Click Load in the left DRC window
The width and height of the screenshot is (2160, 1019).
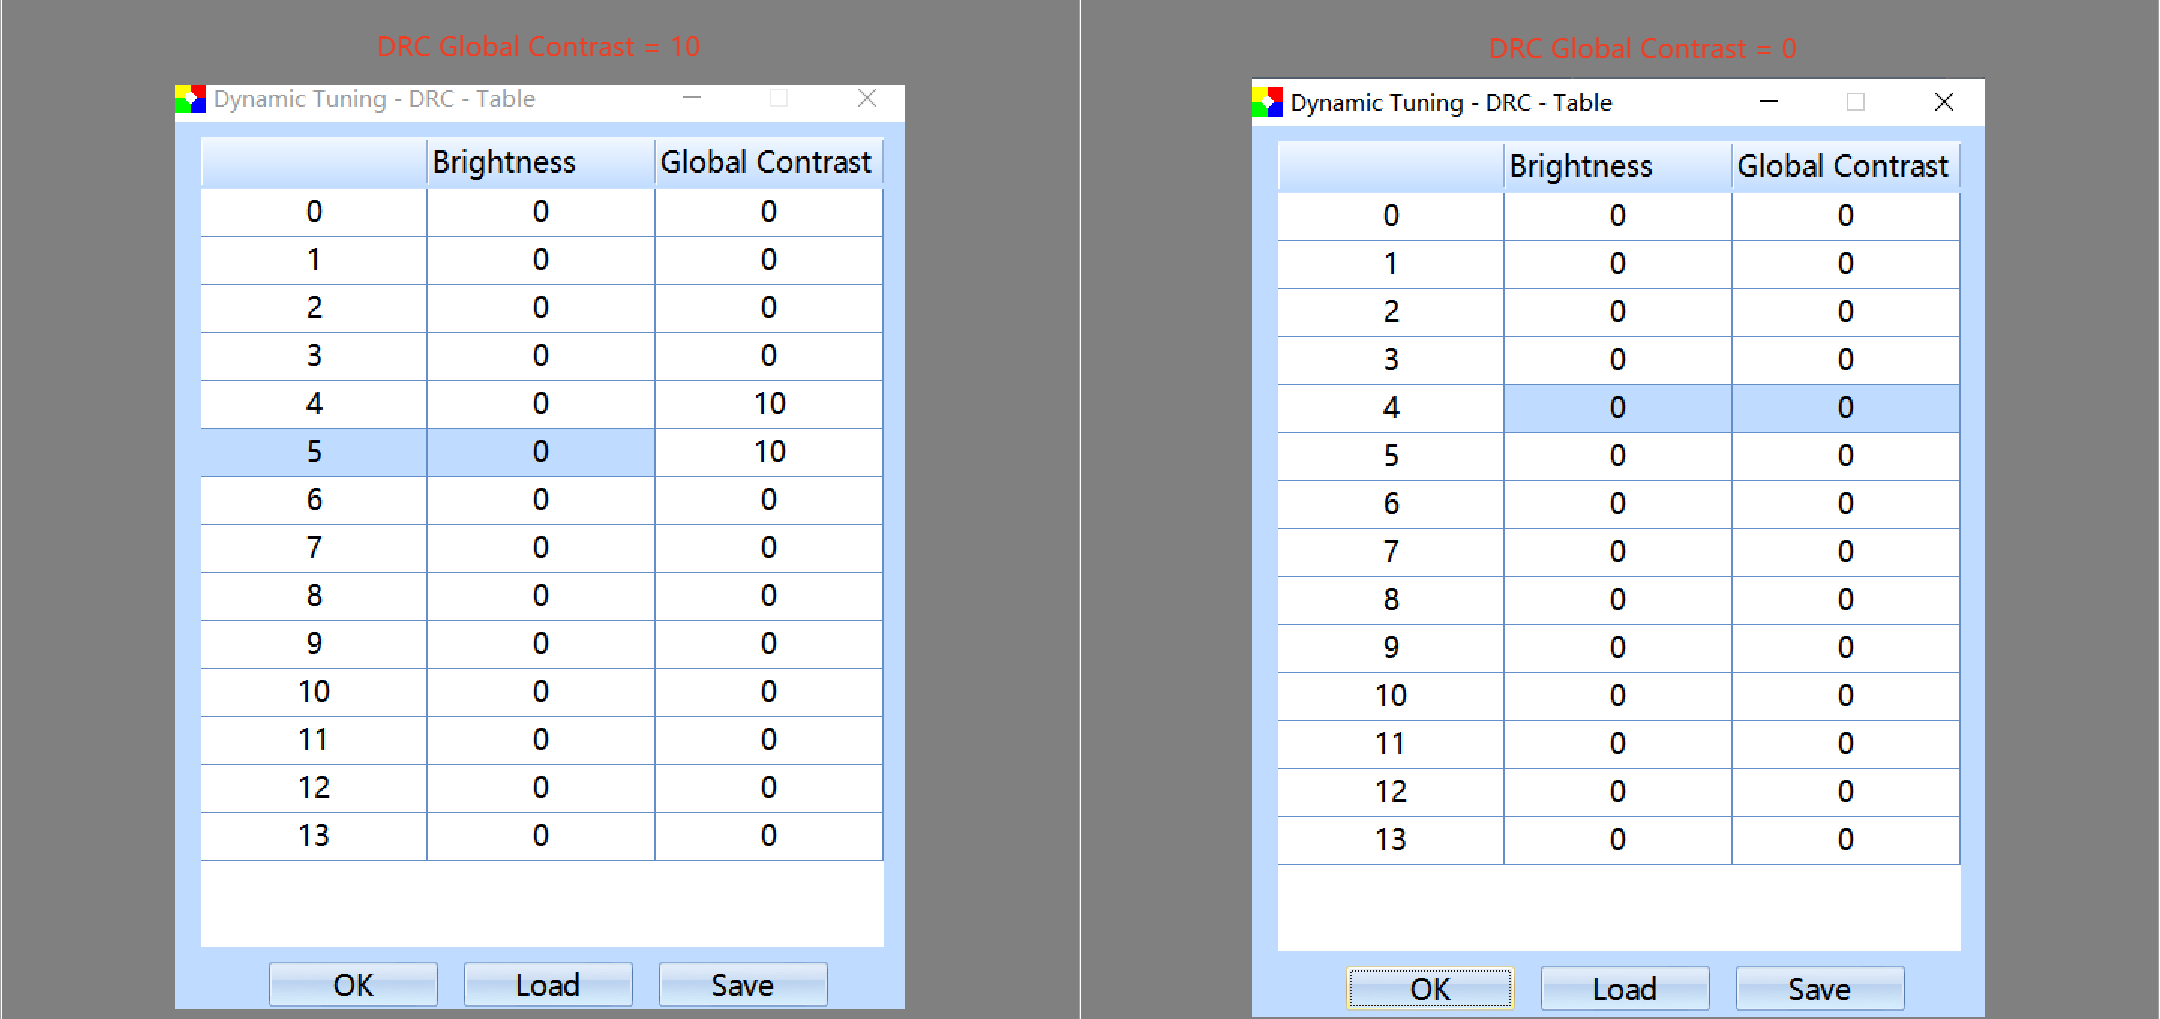(x=547, y=985)
